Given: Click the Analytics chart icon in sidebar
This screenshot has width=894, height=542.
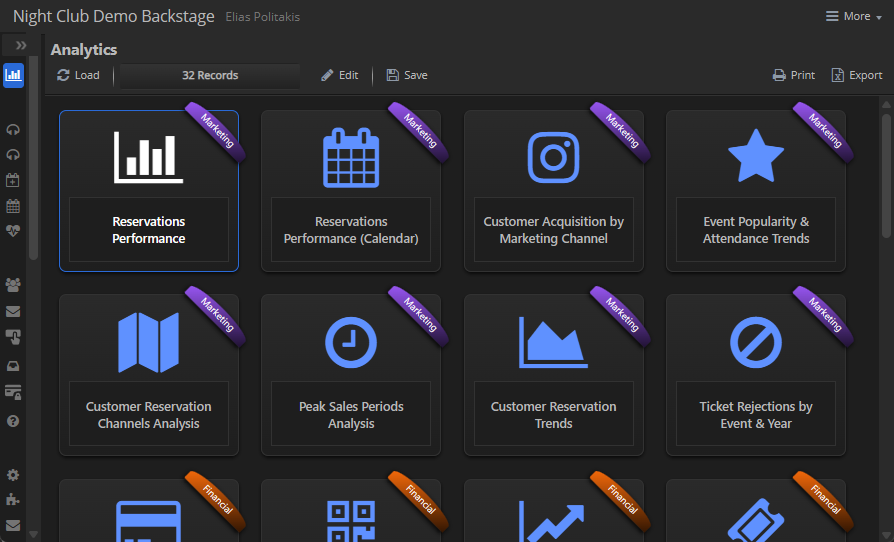Looking at the screenshot, I should tap(13, 74).
